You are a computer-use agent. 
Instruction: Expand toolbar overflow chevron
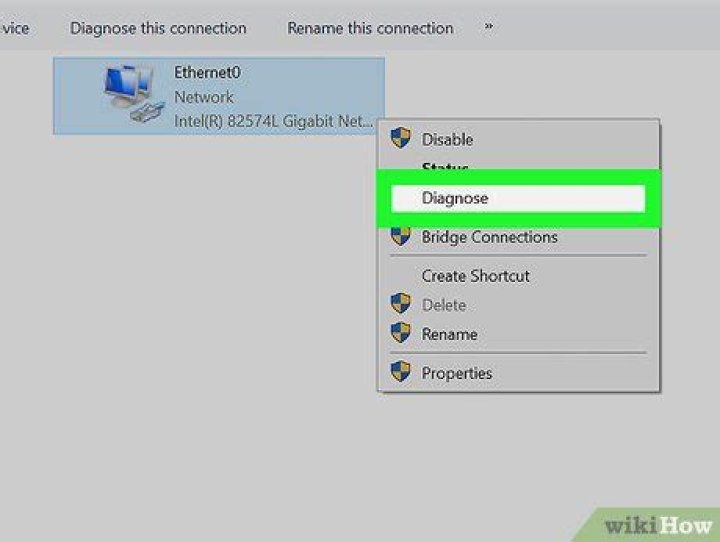pyautogui.click(x=489, y=27)
